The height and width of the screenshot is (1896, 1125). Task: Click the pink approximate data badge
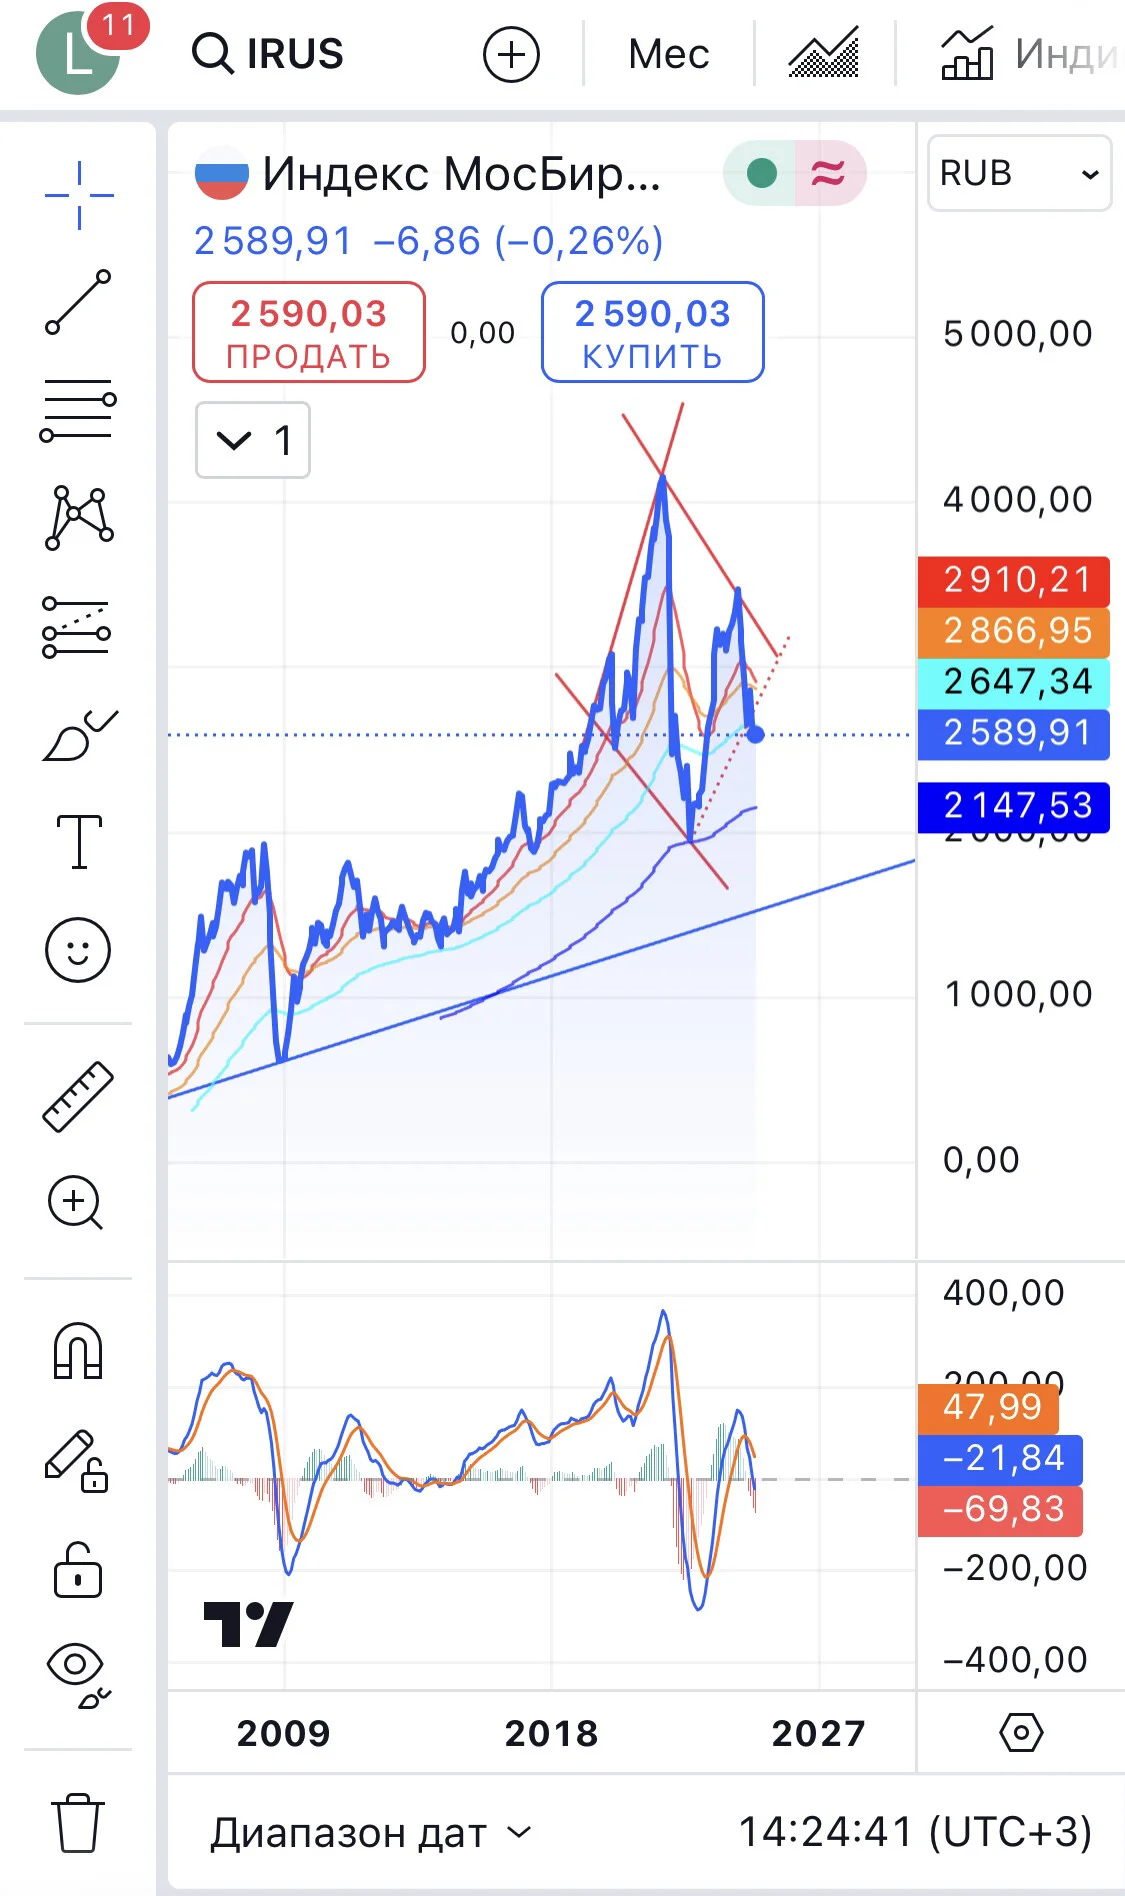828,173
